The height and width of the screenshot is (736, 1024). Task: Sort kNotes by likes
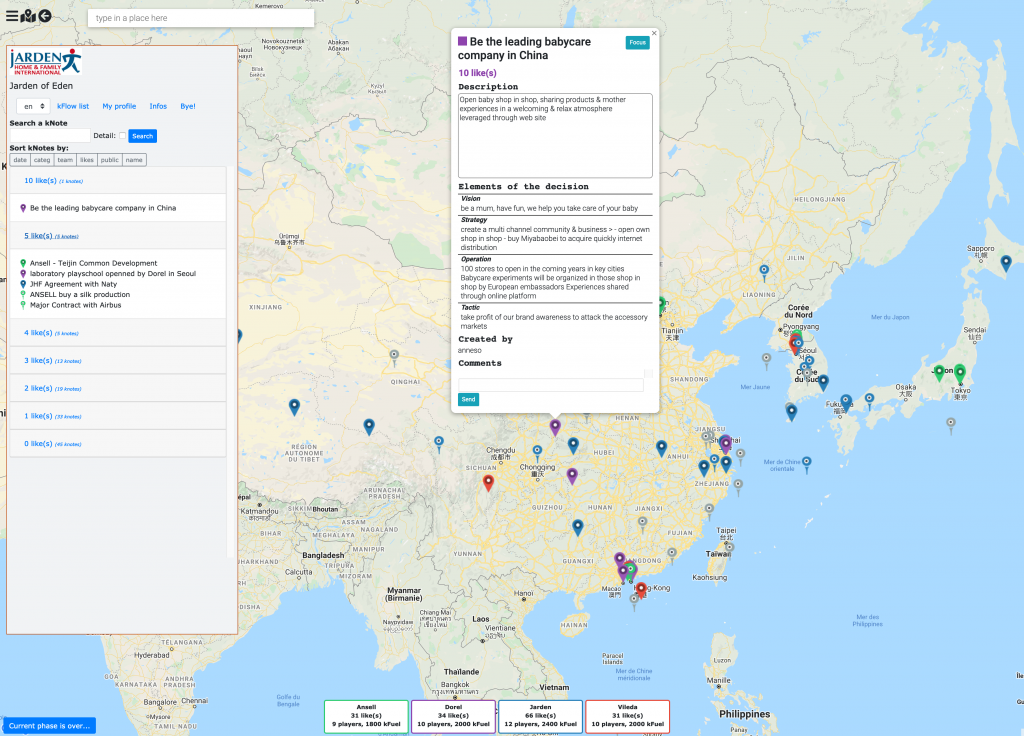tap(86, 159)
